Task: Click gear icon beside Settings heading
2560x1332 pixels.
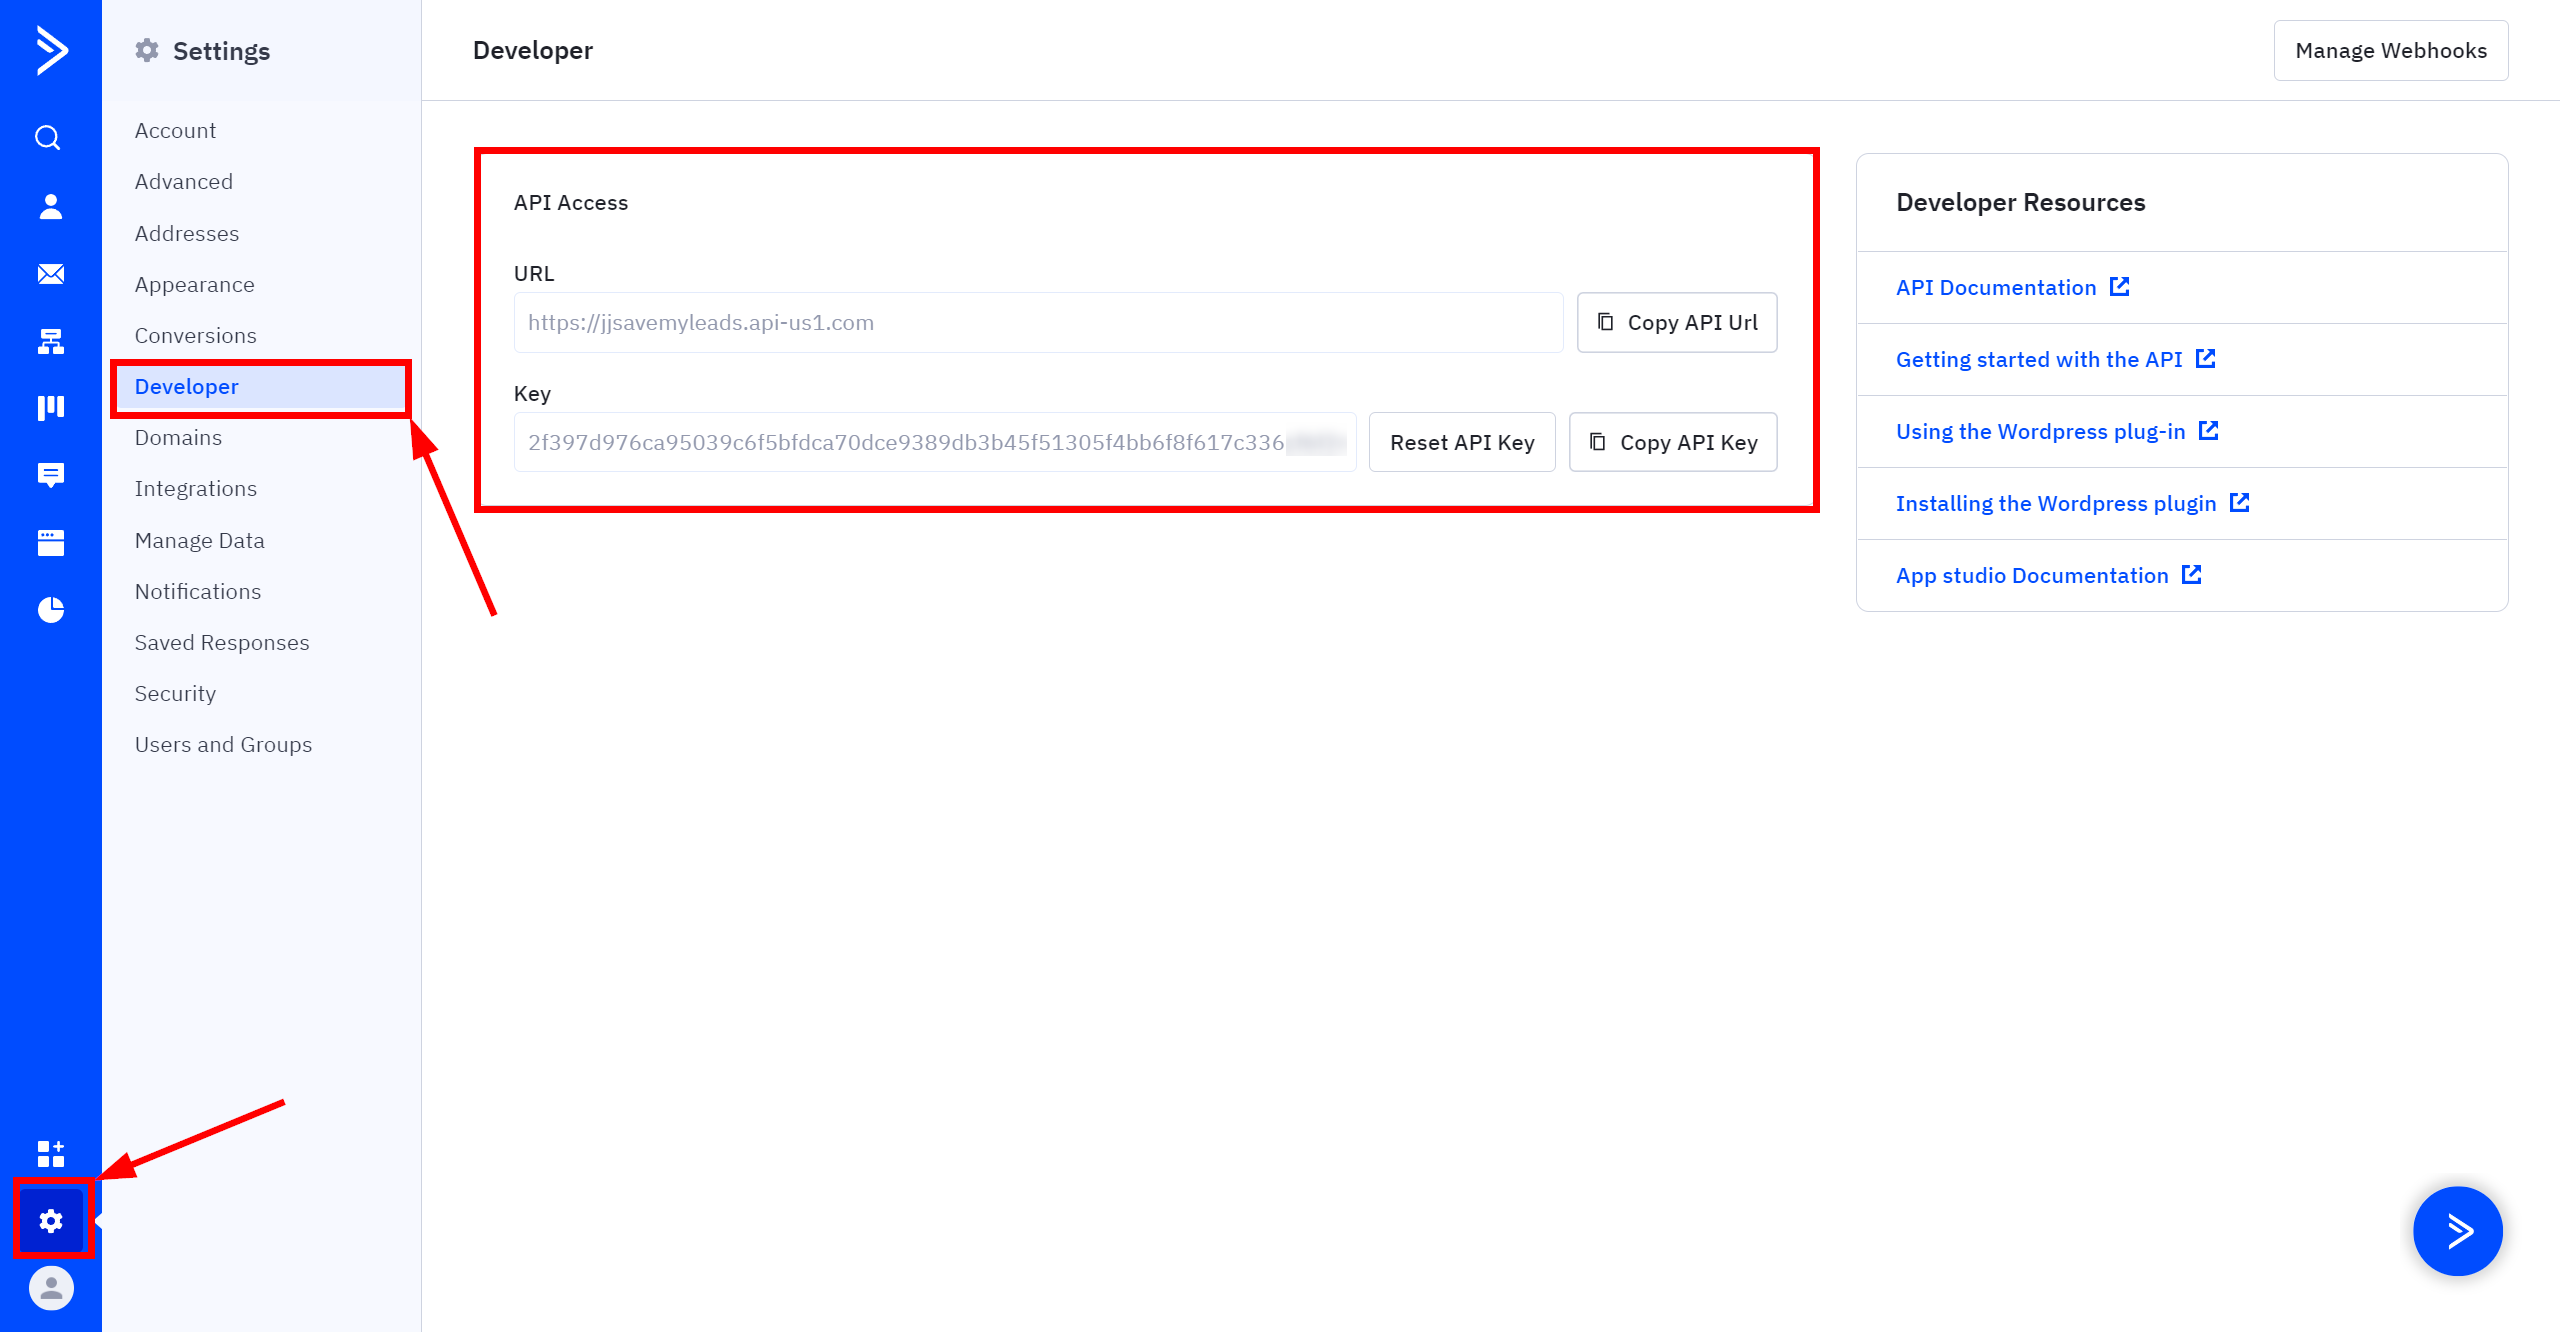Action: click(x=147, y=50)
